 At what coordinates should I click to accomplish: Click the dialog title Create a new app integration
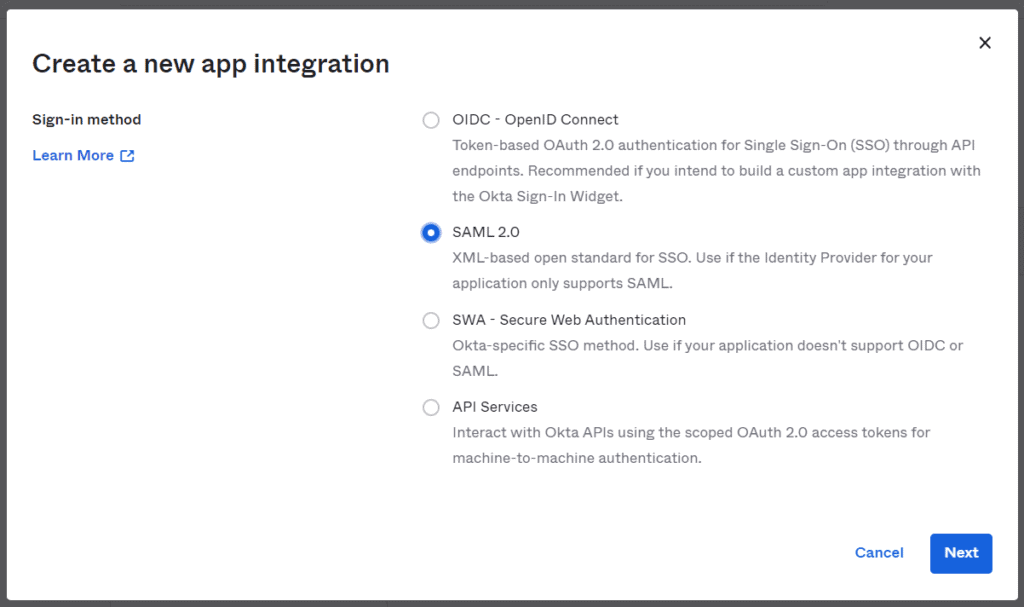click(x=211, y=63)
